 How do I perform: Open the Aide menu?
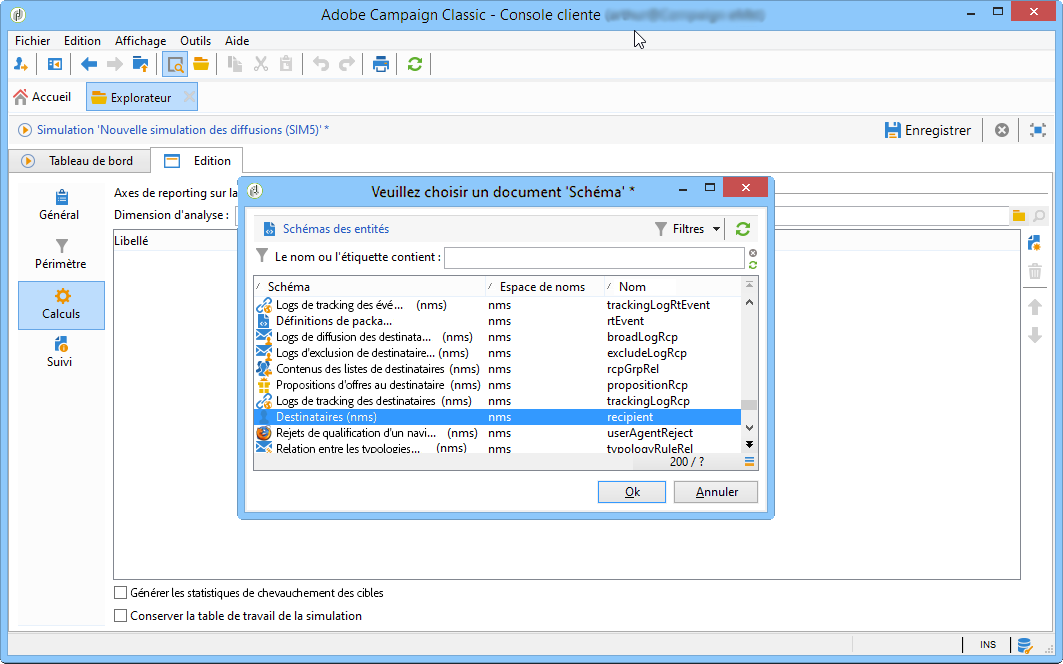click(x=237, y=41)
